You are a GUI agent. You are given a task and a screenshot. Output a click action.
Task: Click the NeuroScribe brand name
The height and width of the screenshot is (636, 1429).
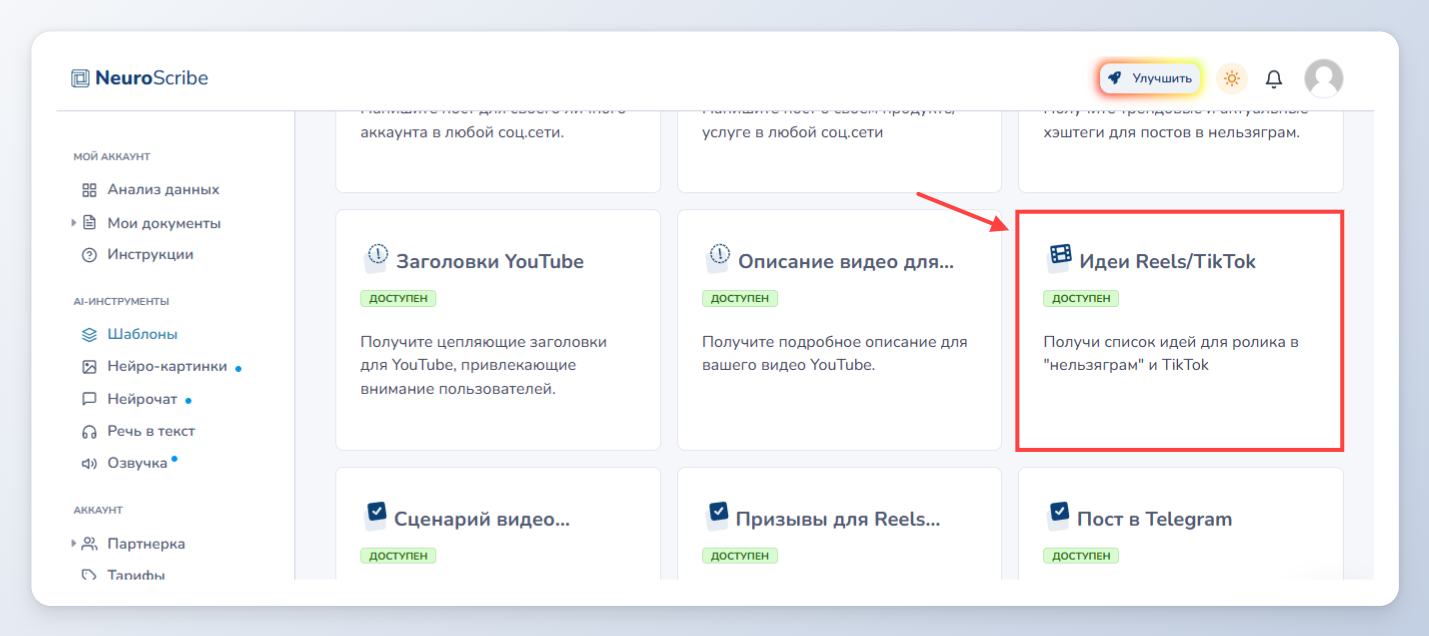pos(152,78)
